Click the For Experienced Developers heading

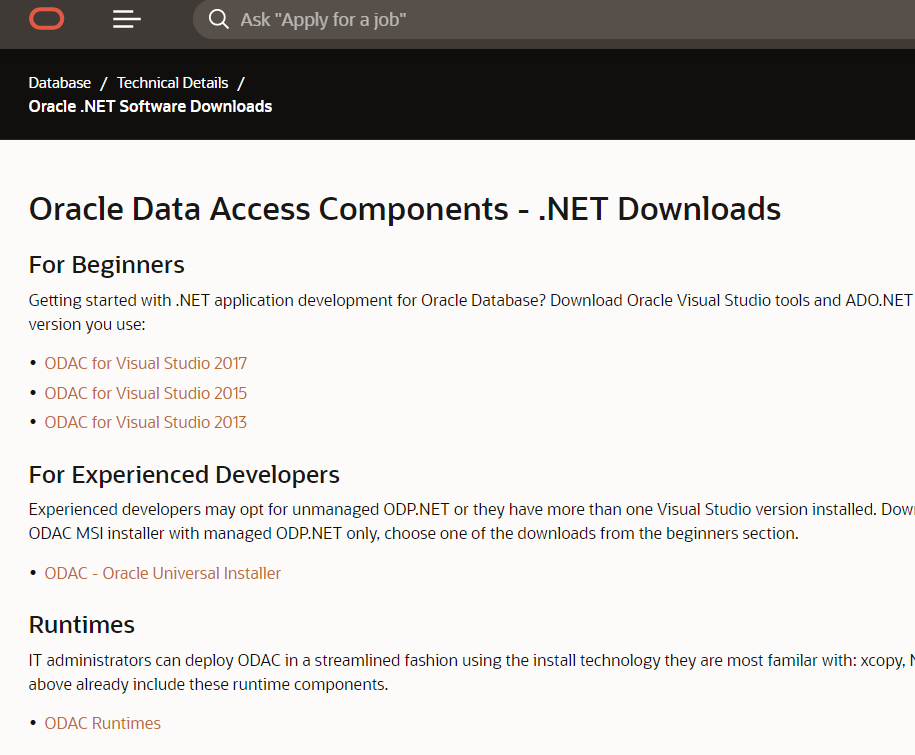pos(184,474)
